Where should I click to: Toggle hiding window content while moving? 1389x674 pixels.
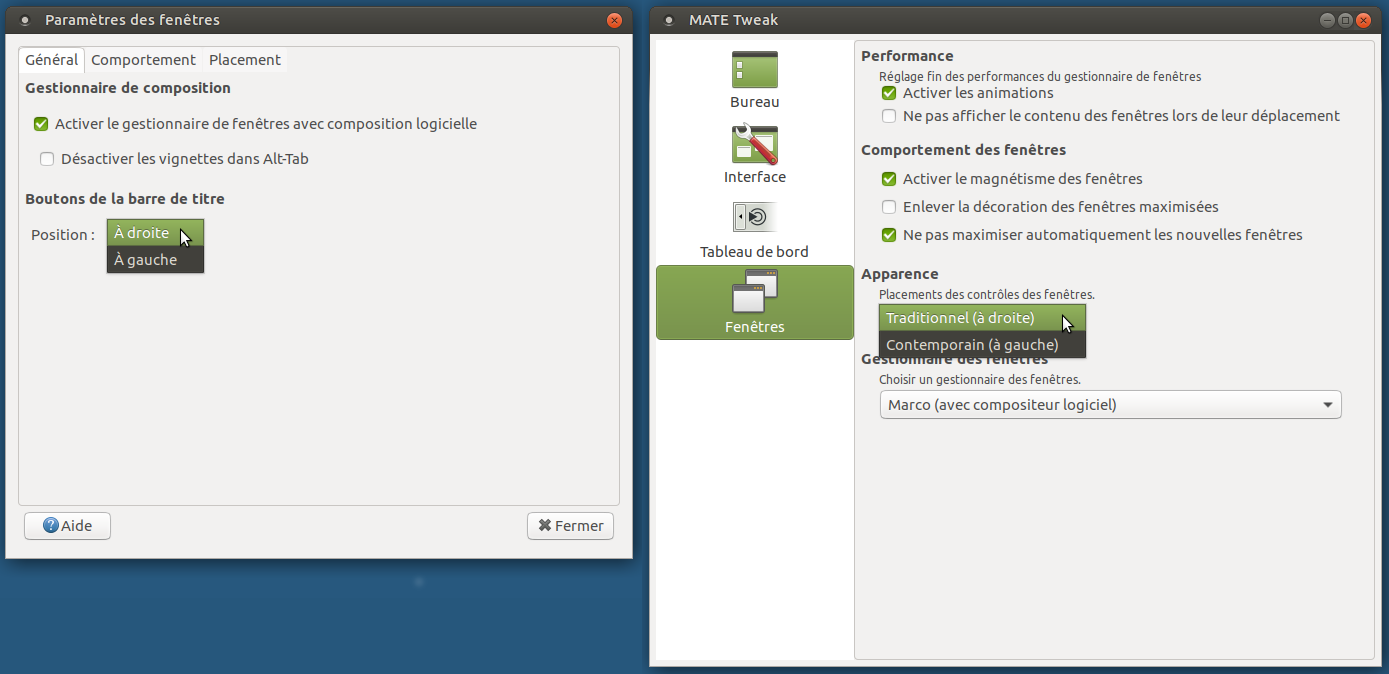[889, 116]
